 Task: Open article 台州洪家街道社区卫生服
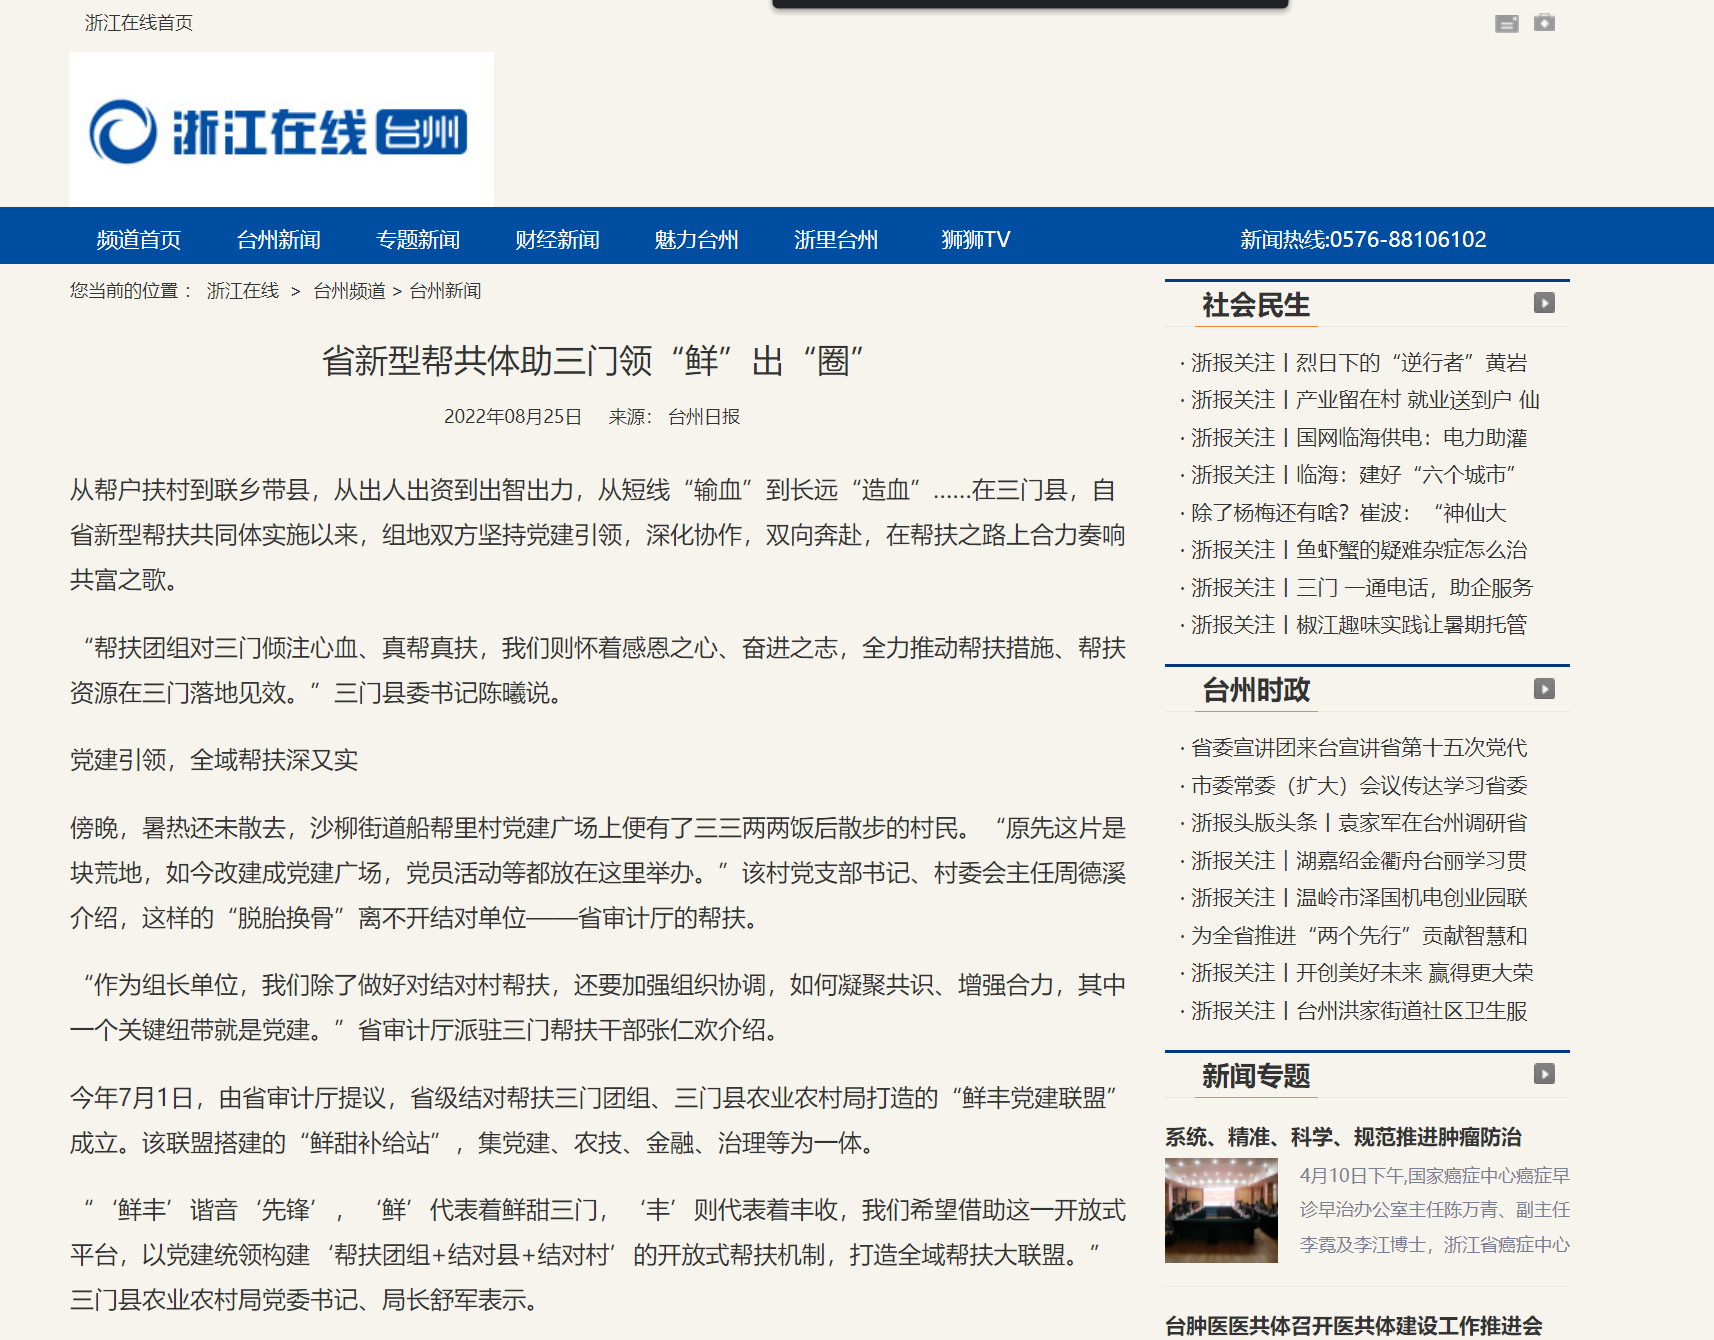[x=1359, y=1011]
